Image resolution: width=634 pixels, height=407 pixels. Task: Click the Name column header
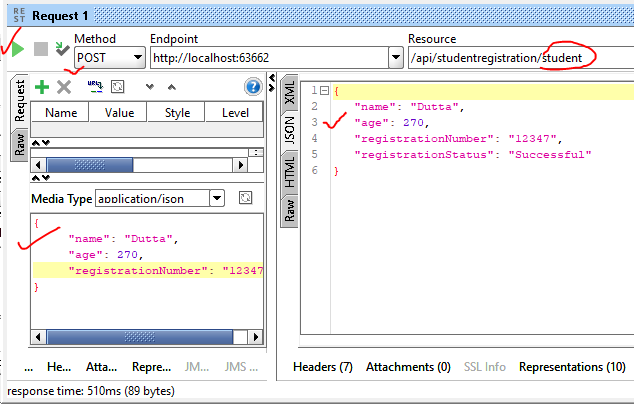[x=61, y=112]
